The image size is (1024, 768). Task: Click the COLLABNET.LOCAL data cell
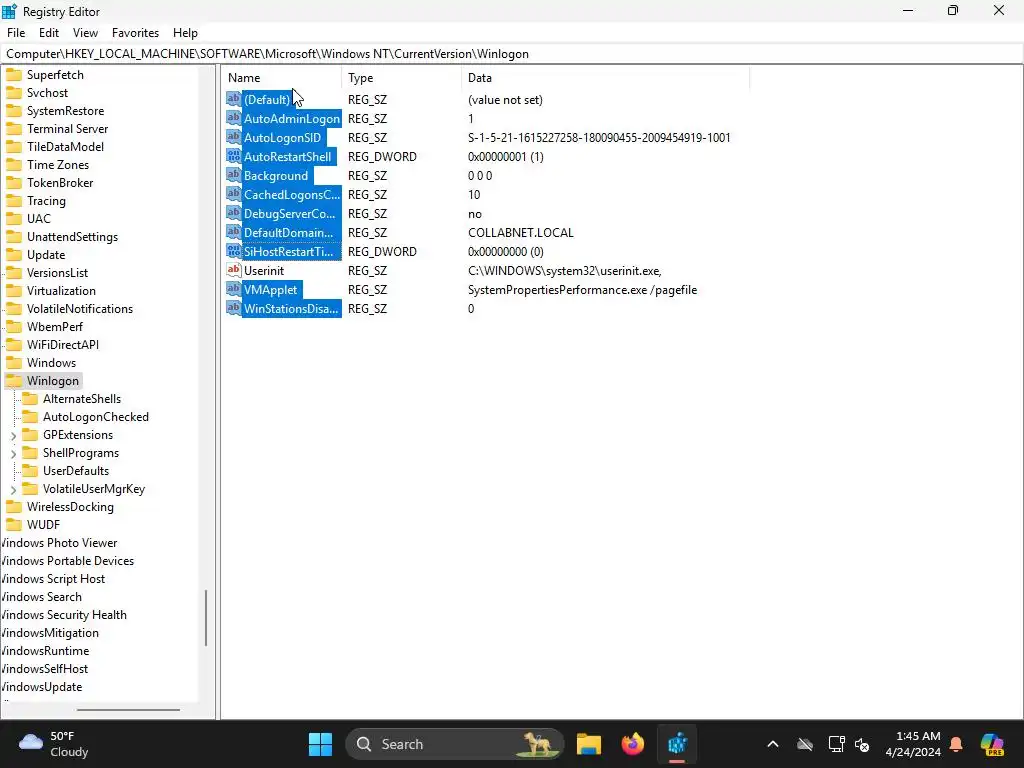click(520, 232)
